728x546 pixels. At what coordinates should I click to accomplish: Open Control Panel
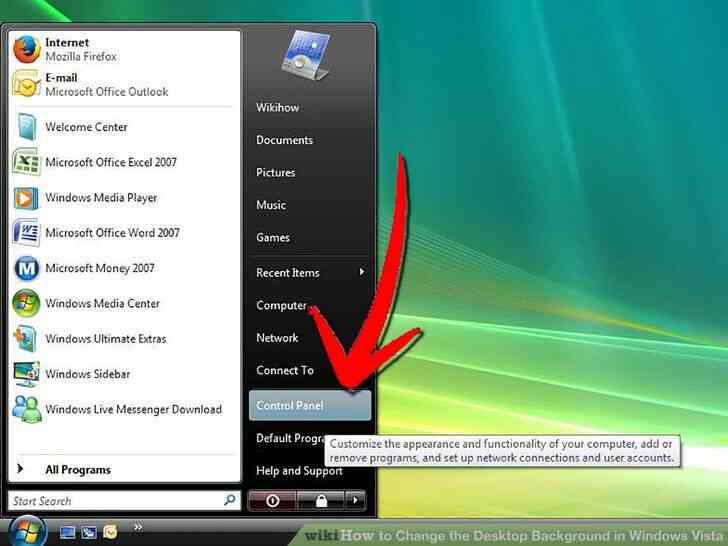310,405
